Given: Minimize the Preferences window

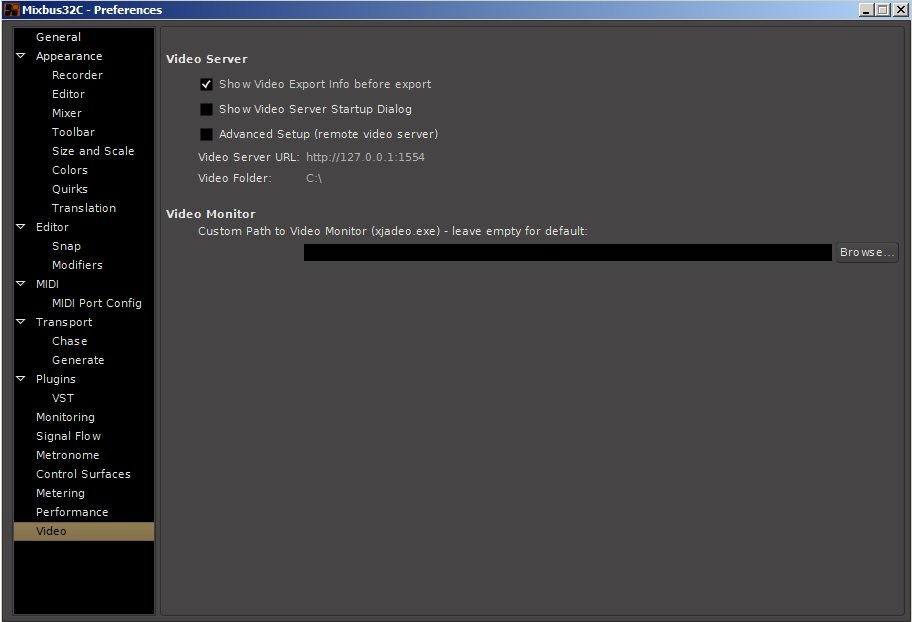Looking at the screenshot, I should pos(866,10).
